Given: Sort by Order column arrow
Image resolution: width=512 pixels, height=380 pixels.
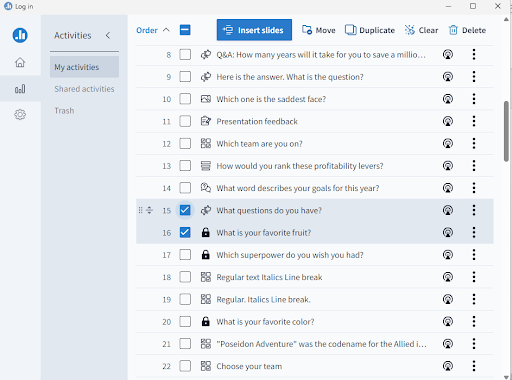Looking at the screenshot, I should tap(166, 30).
